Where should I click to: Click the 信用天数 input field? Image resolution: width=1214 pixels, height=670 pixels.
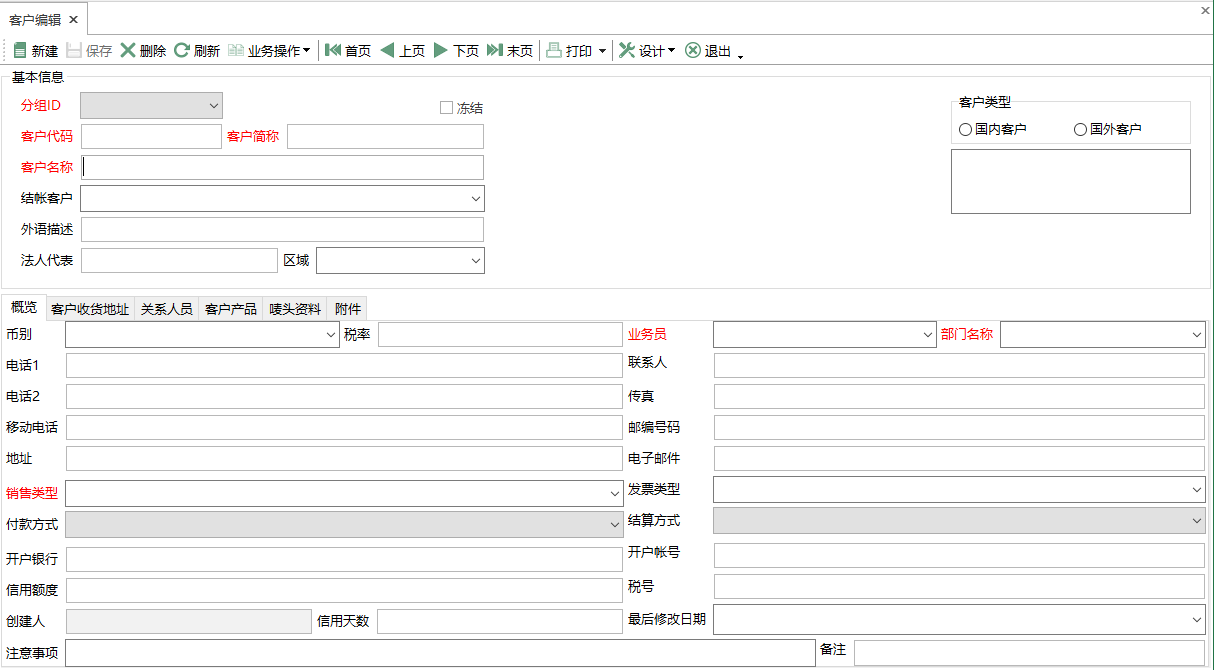tap(500, 621)
